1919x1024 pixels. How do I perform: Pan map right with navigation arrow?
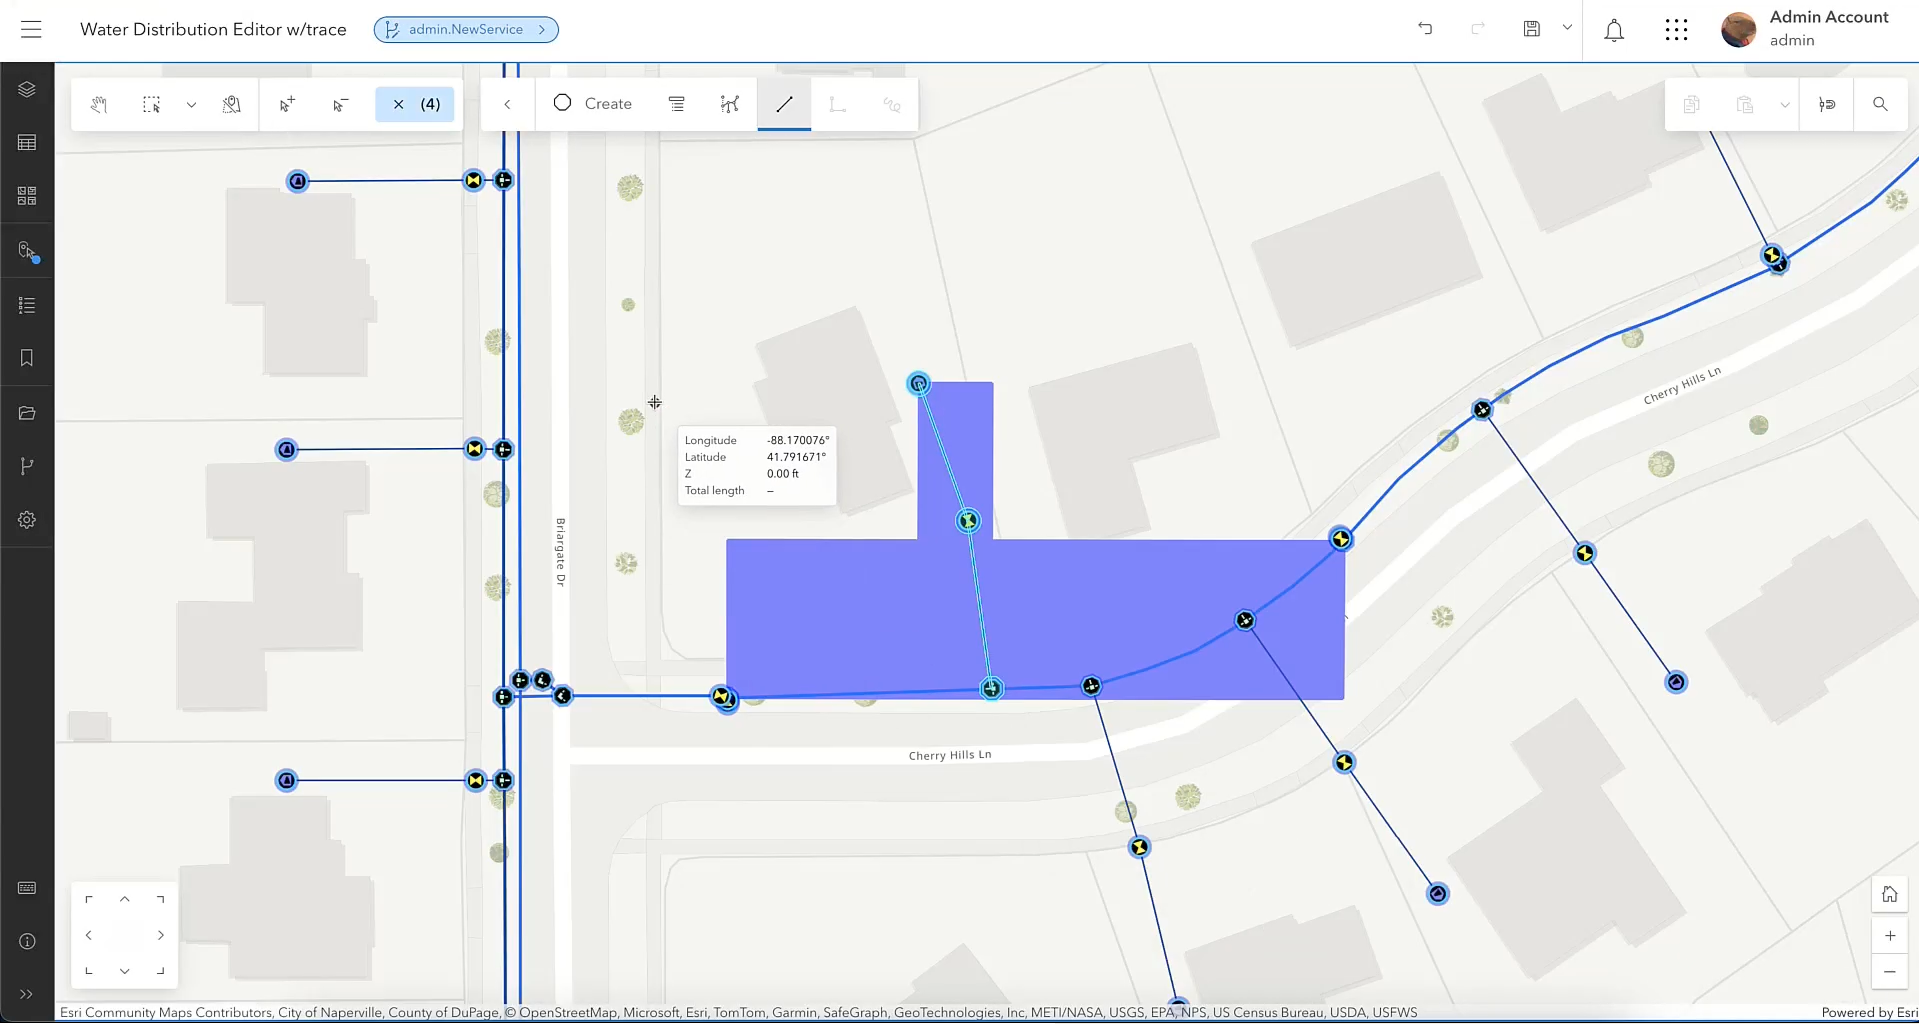coord(161,935)
